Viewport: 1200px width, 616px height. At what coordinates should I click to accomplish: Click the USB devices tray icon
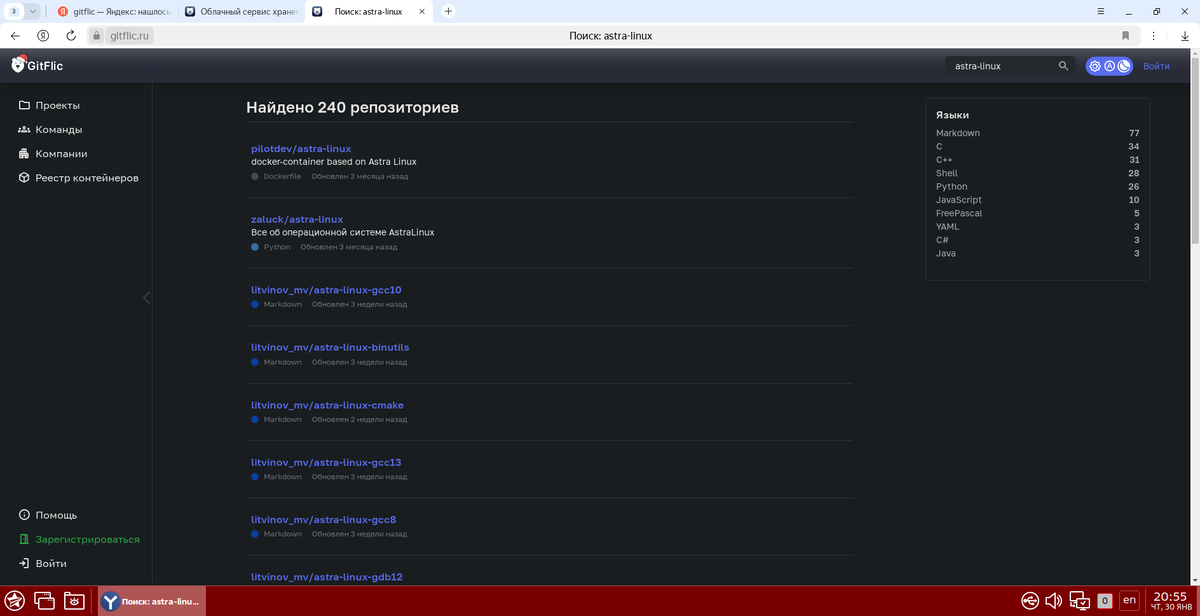pyautogui.click(x=1030, y=601)
